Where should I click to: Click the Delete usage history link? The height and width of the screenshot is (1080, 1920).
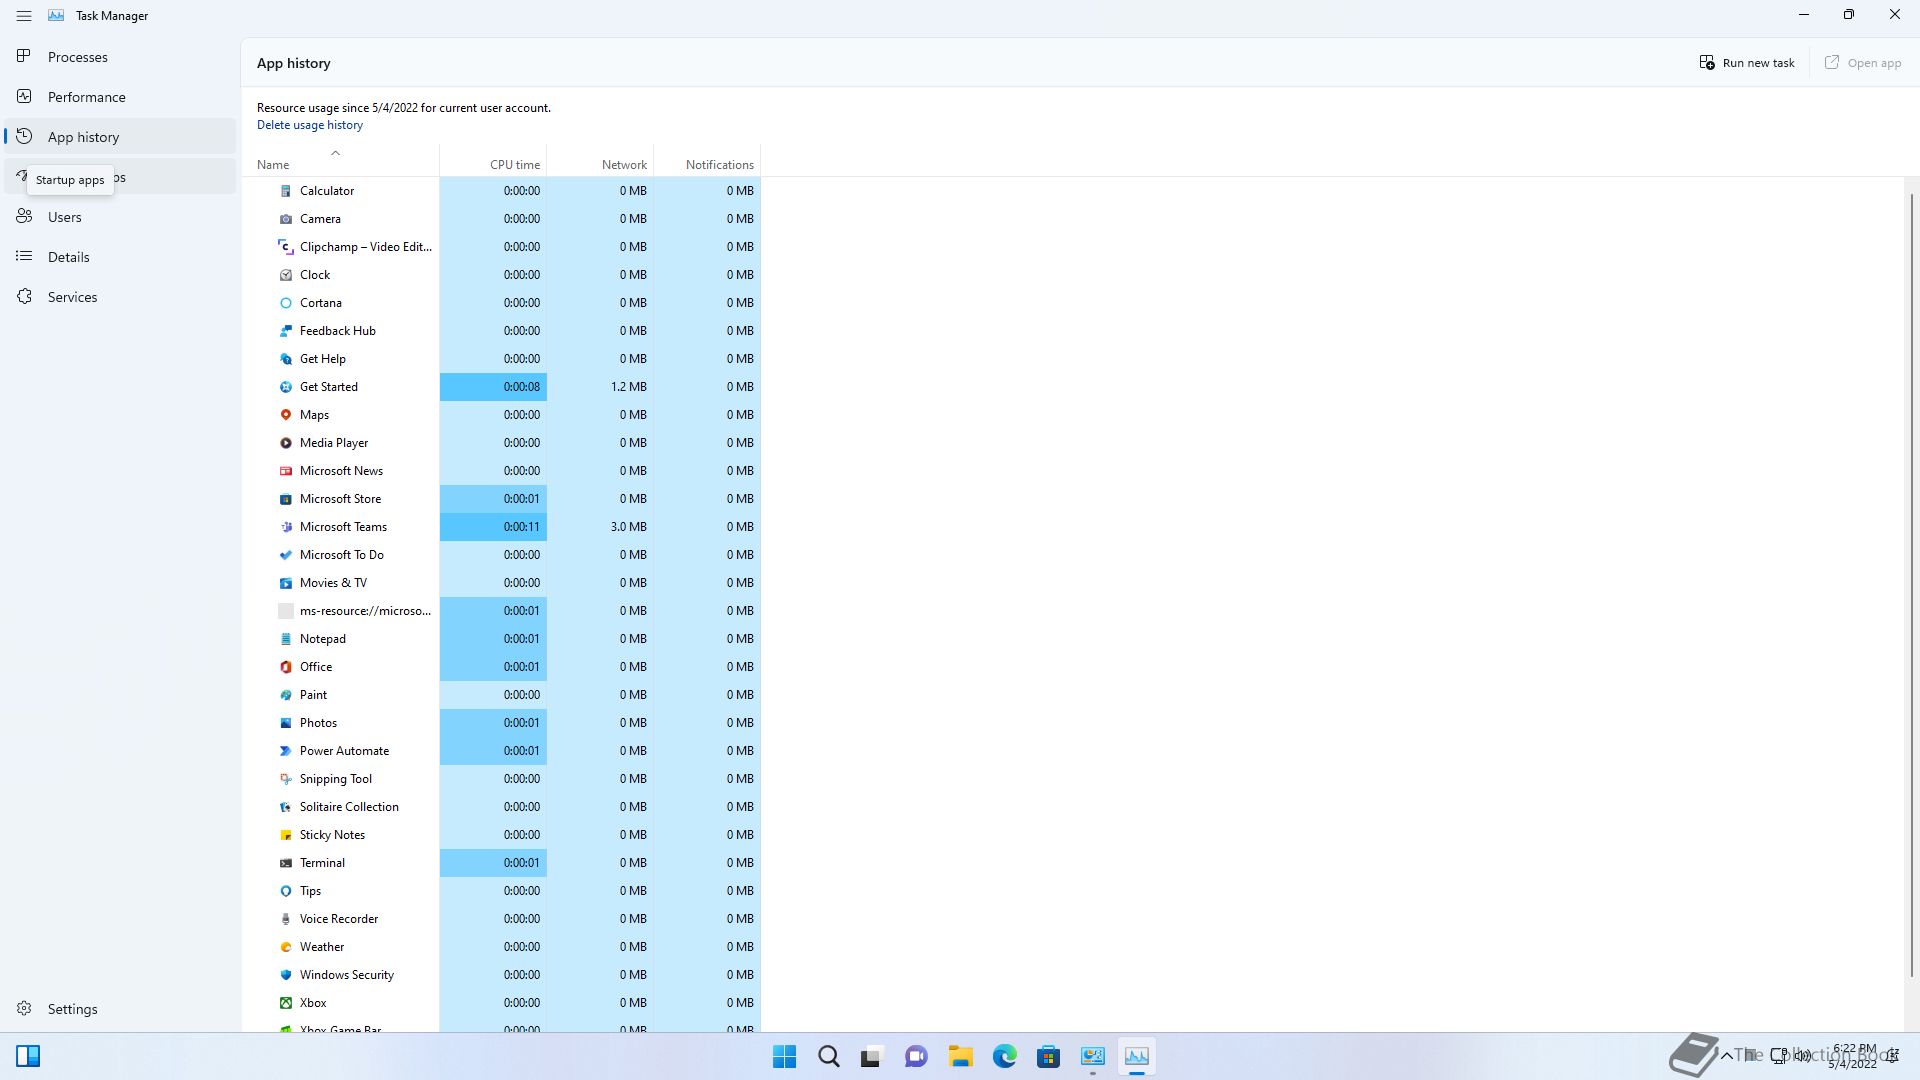(310, 125)
